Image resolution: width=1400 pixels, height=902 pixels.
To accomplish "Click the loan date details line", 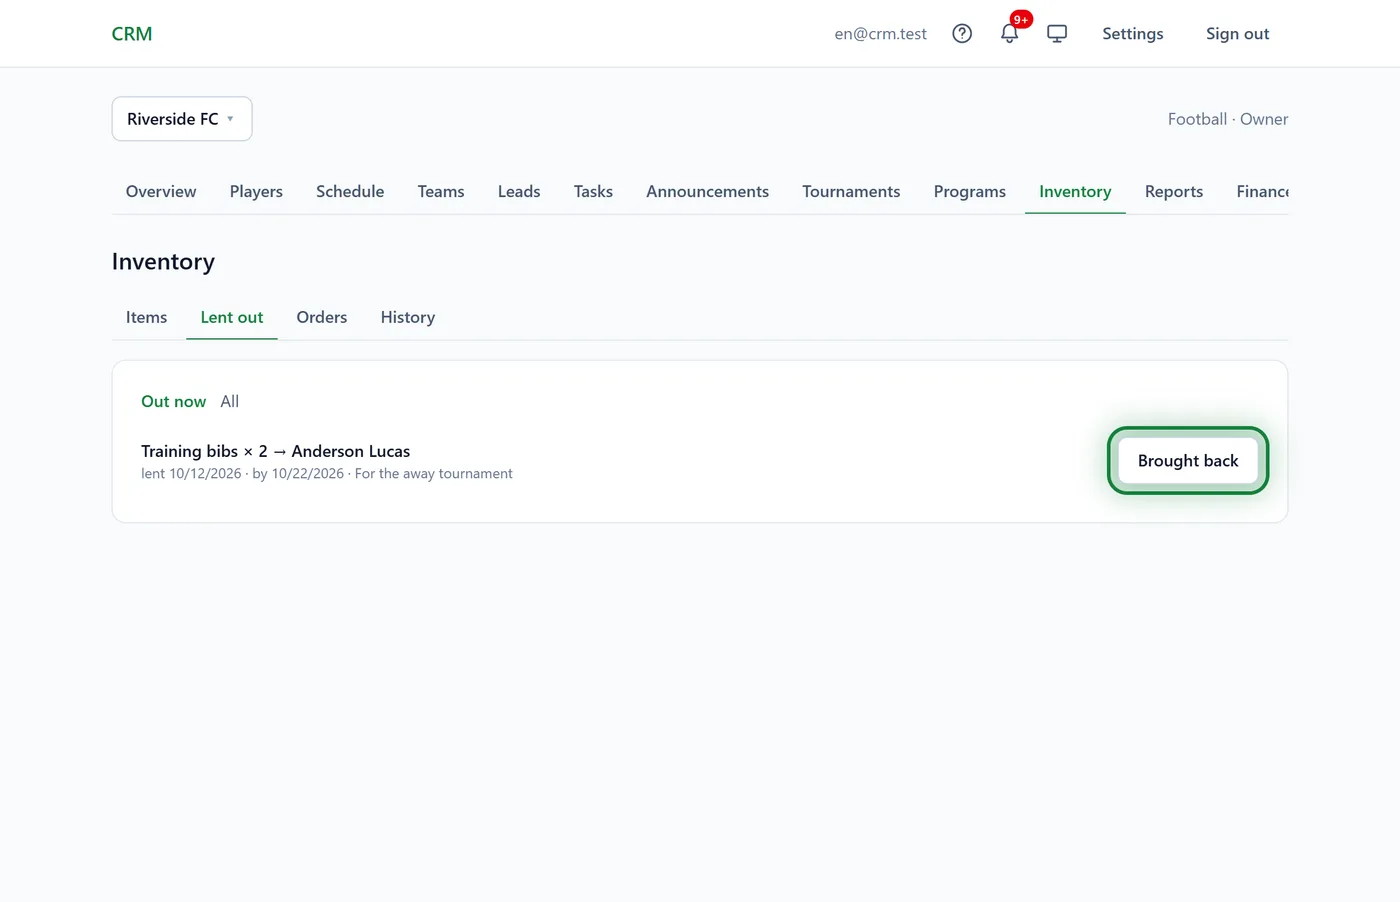I will tap(327, 474).
